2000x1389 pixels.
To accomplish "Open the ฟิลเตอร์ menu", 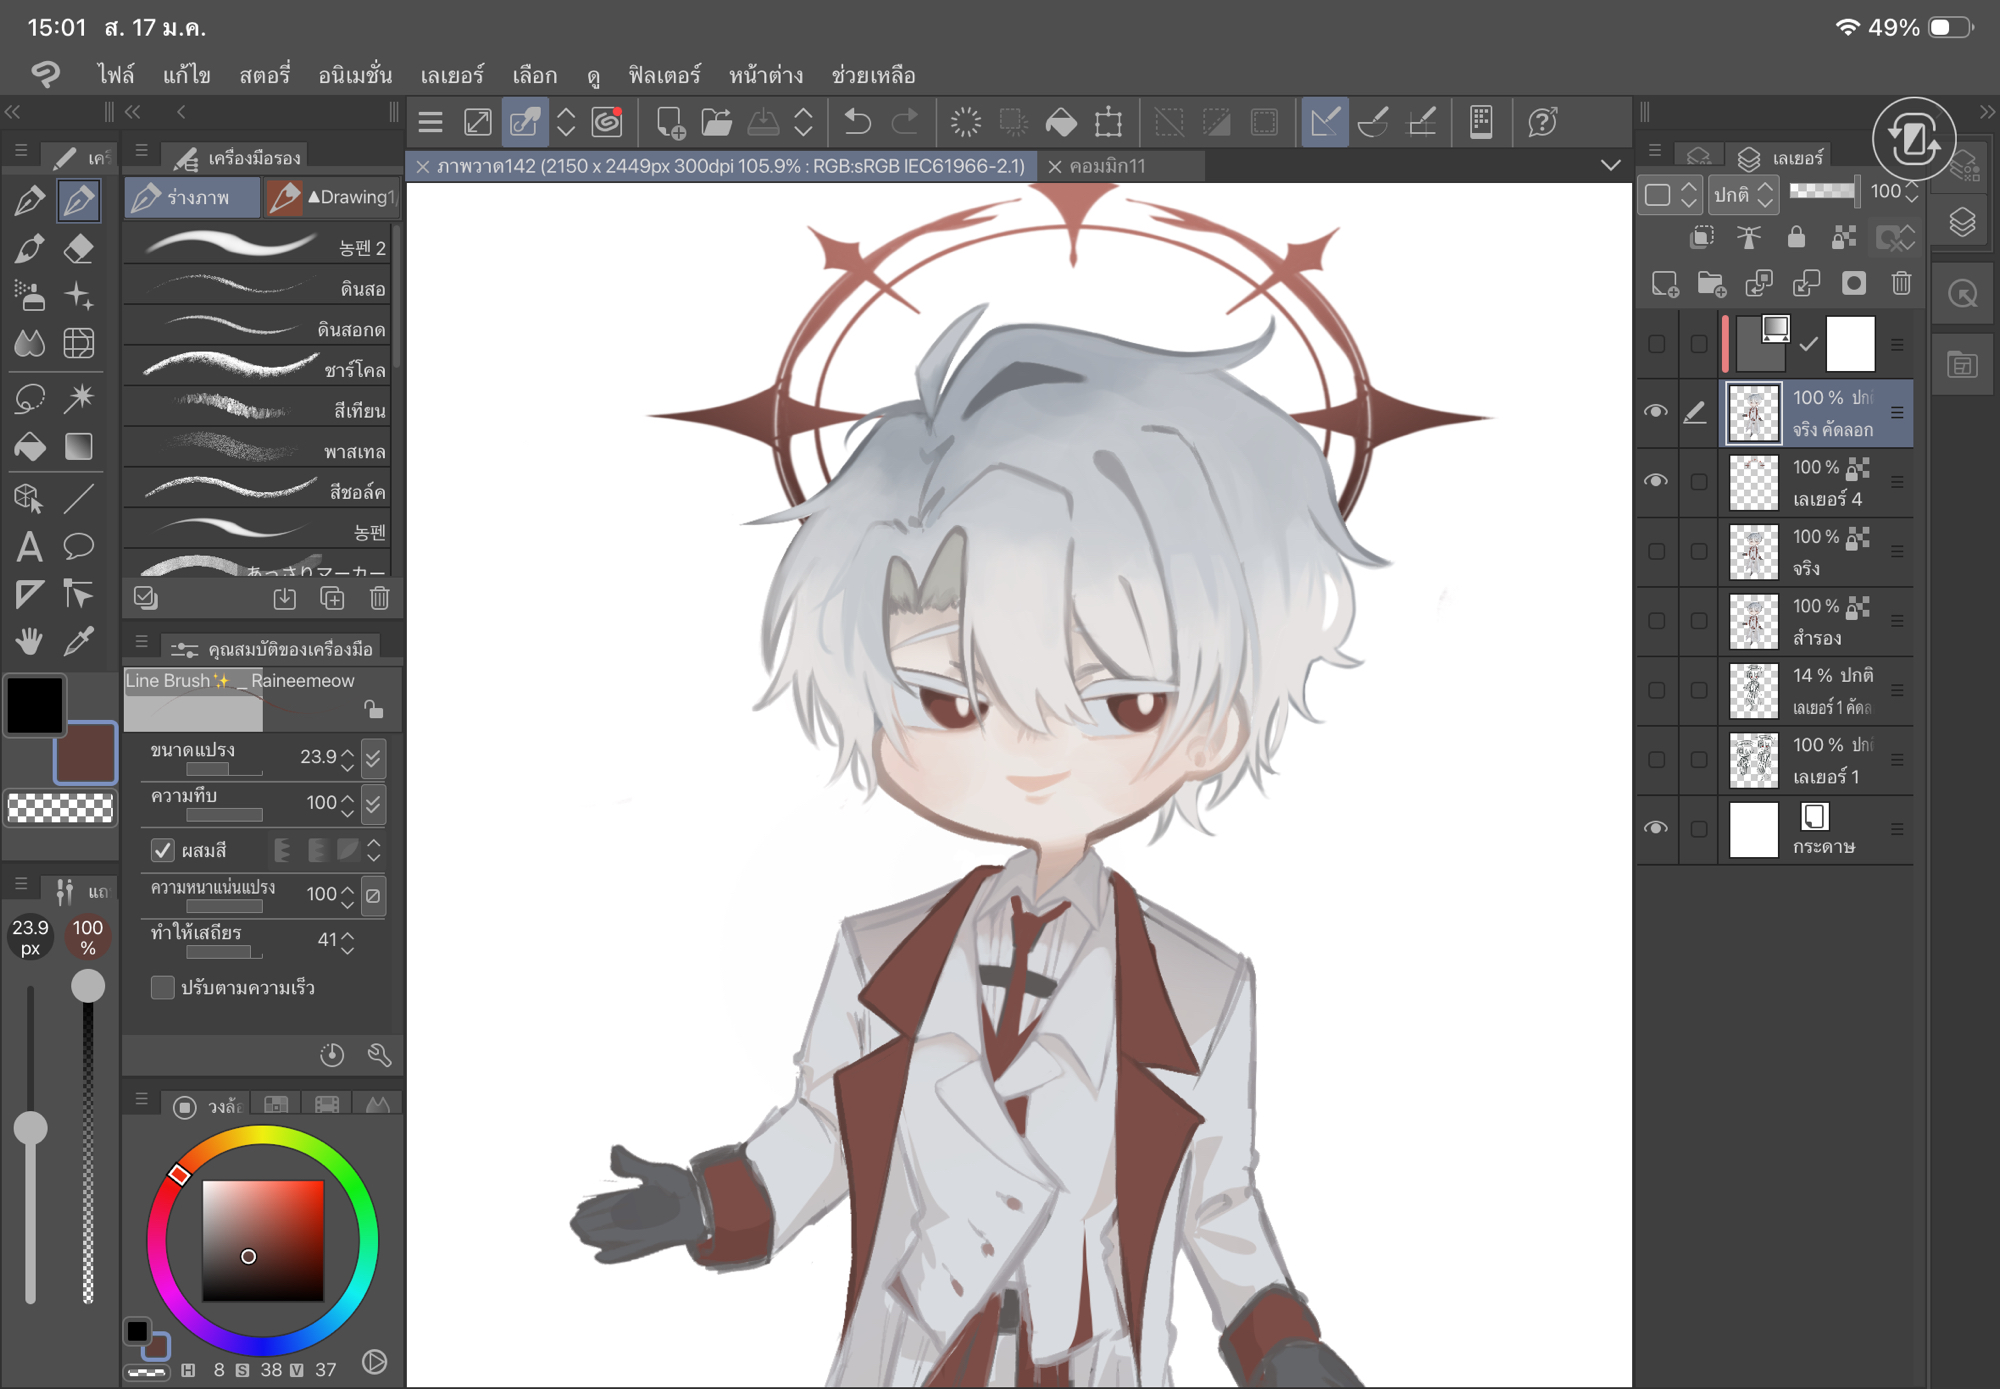I will [x=664, y=75].
